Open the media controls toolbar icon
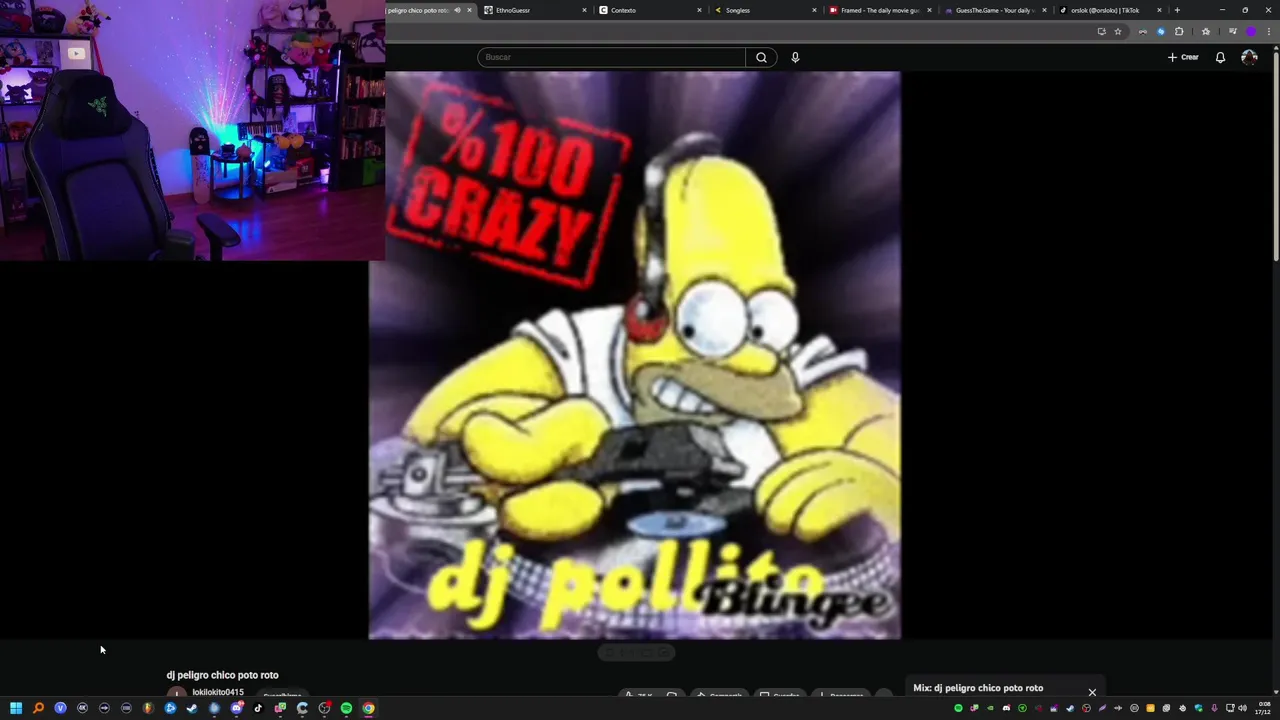The image size is (1280, 720). [x=1232, y=31]
